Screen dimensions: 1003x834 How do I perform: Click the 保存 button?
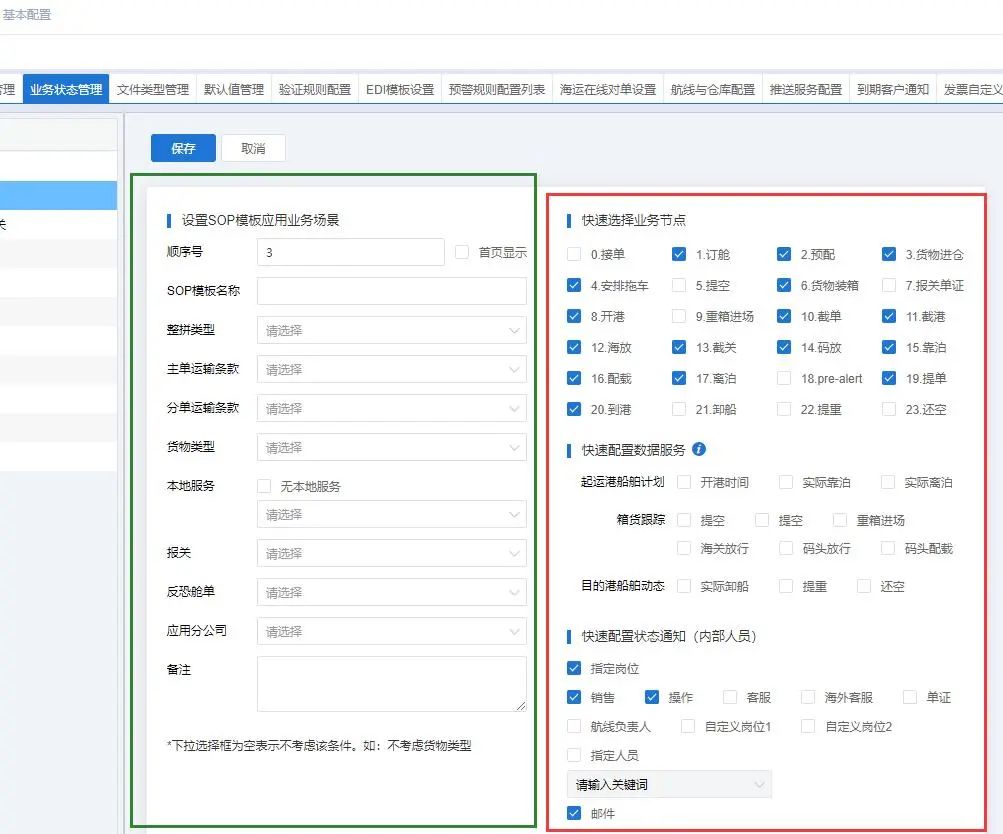[x=183, y=148]
